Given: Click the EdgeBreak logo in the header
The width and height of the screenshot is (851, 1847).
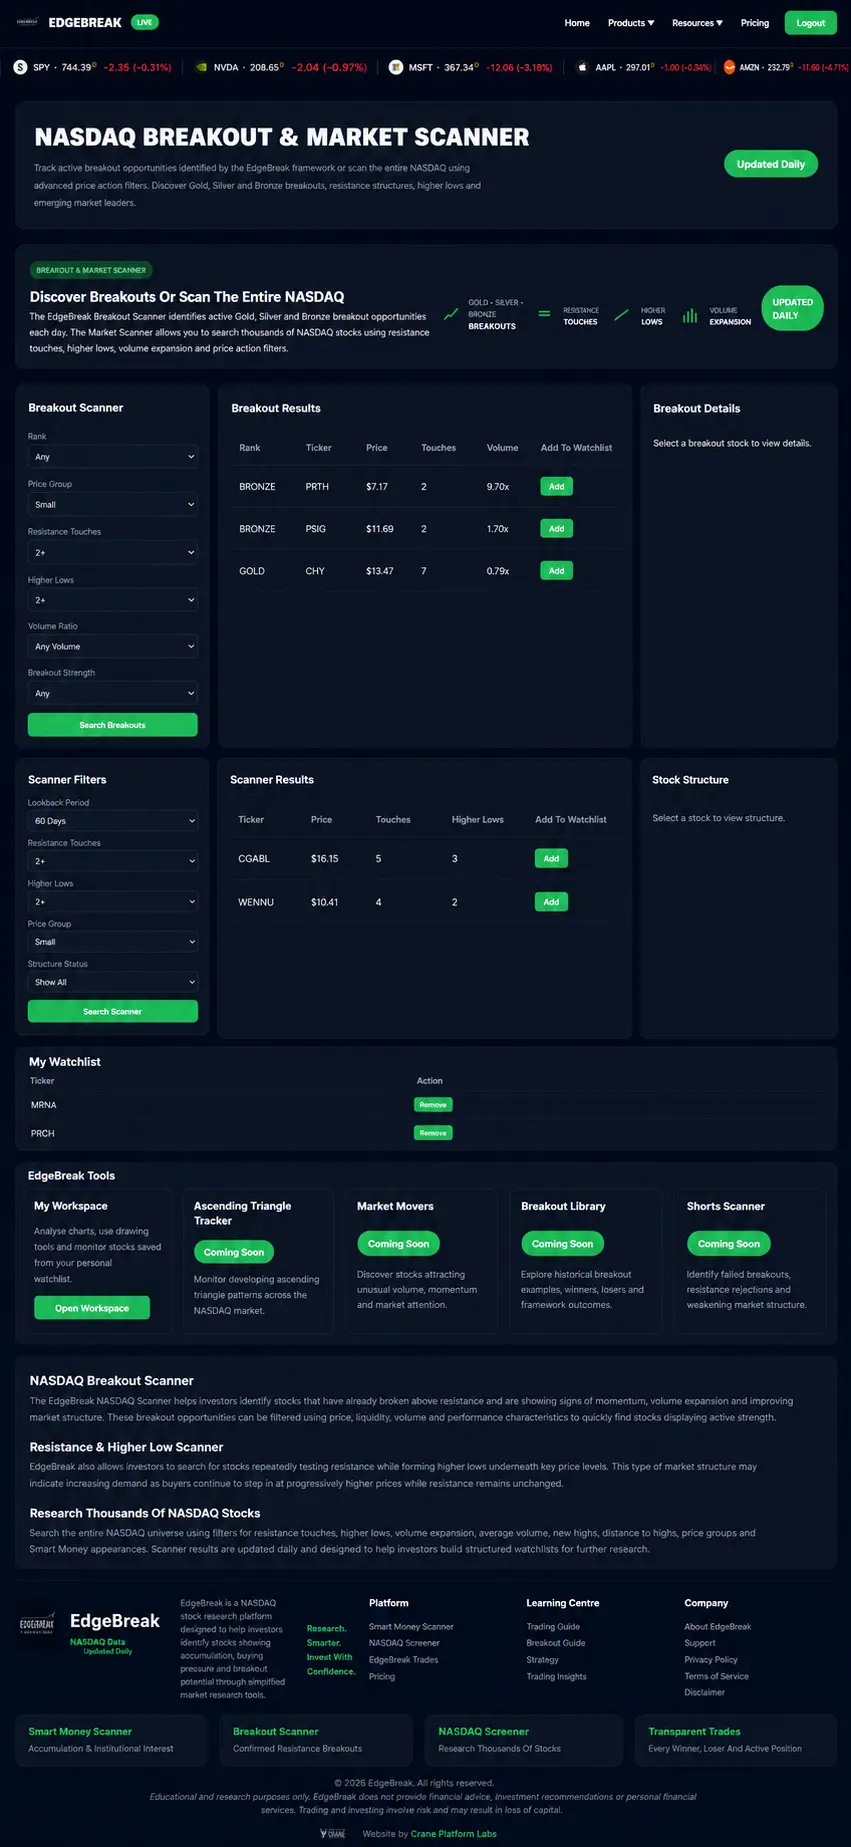Looking at the screenshot, I should tap(27, 22).
